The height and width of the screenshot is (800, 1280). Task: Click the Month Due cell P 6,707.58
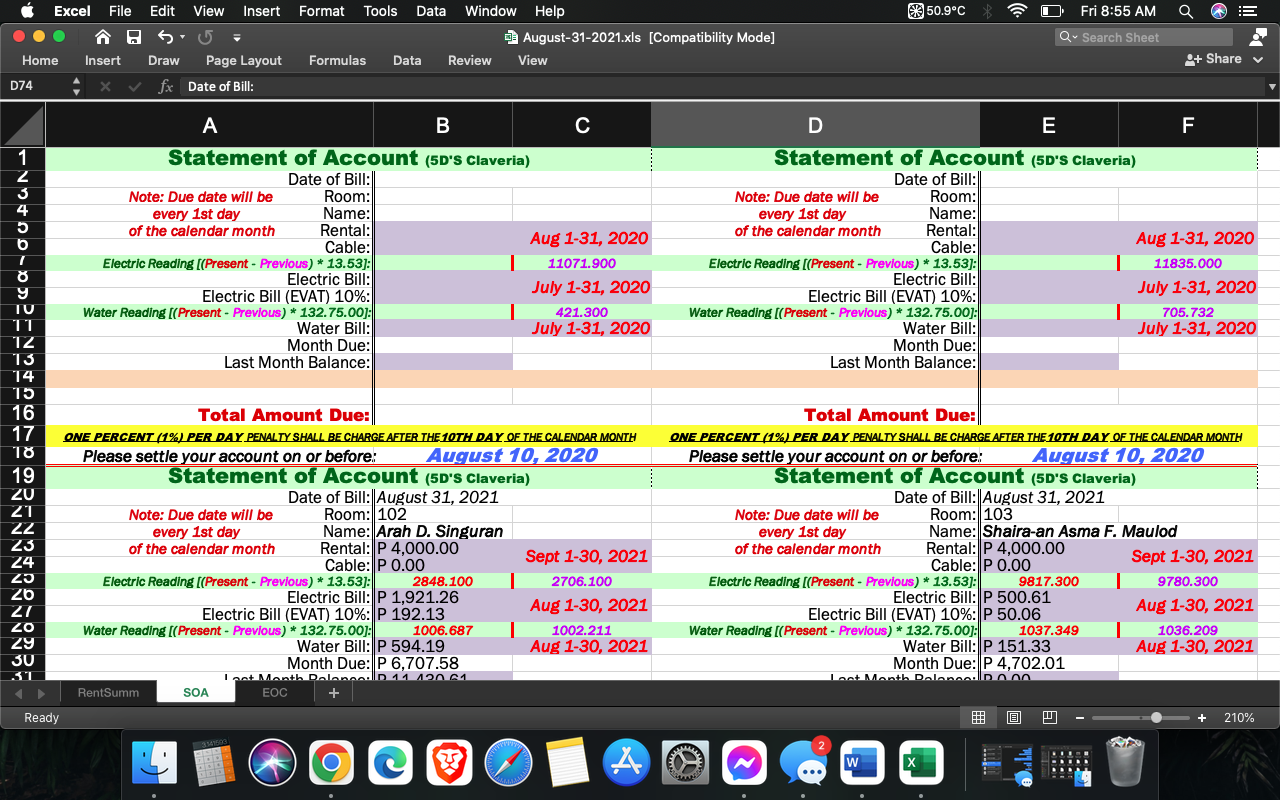coord(443,663)
